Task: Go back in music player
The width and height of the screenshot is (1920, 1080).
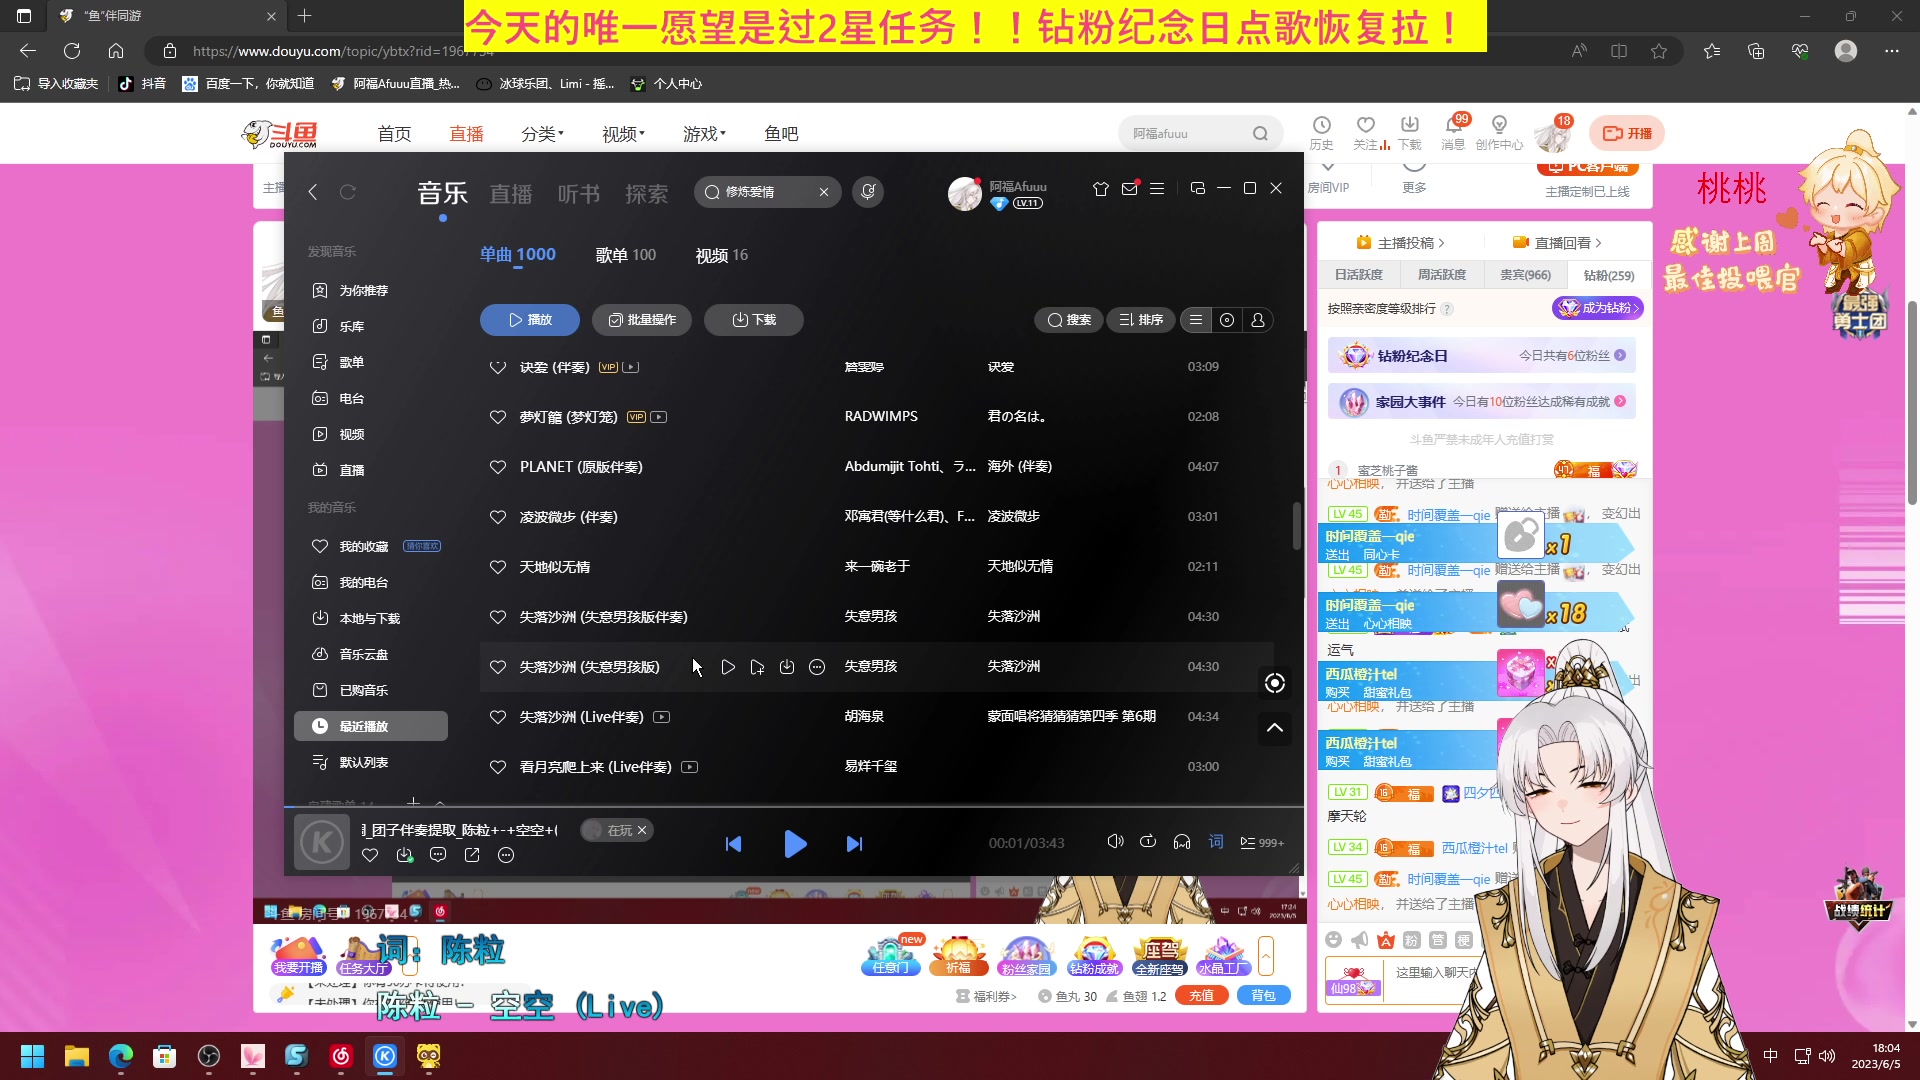Action: point(313,192)
